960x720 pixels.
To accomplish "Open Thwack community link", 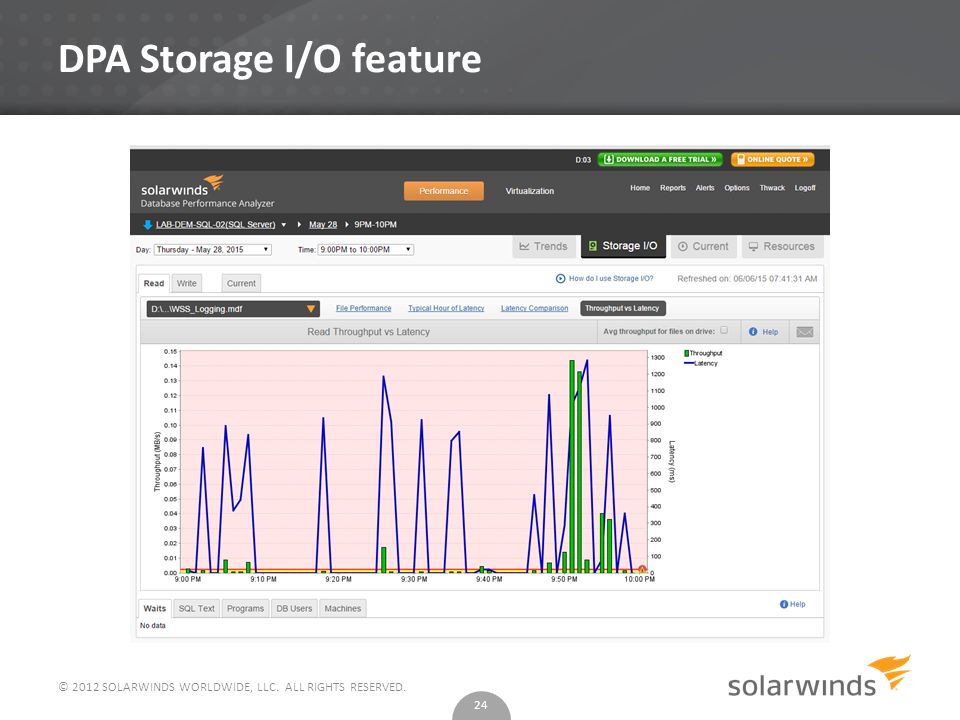I will pyautogui.click(x=772, y=188).
